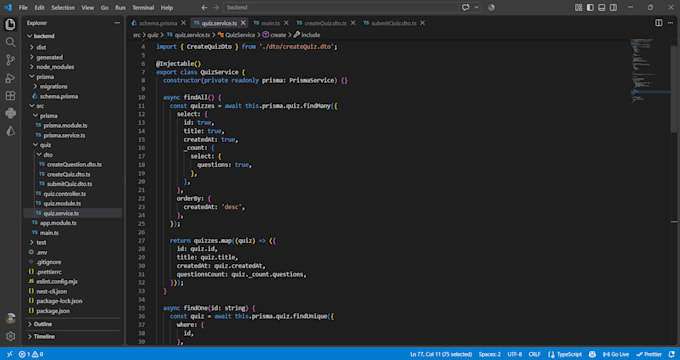Close the main.ts tab

pyautogui.click(x=286, y=23)
